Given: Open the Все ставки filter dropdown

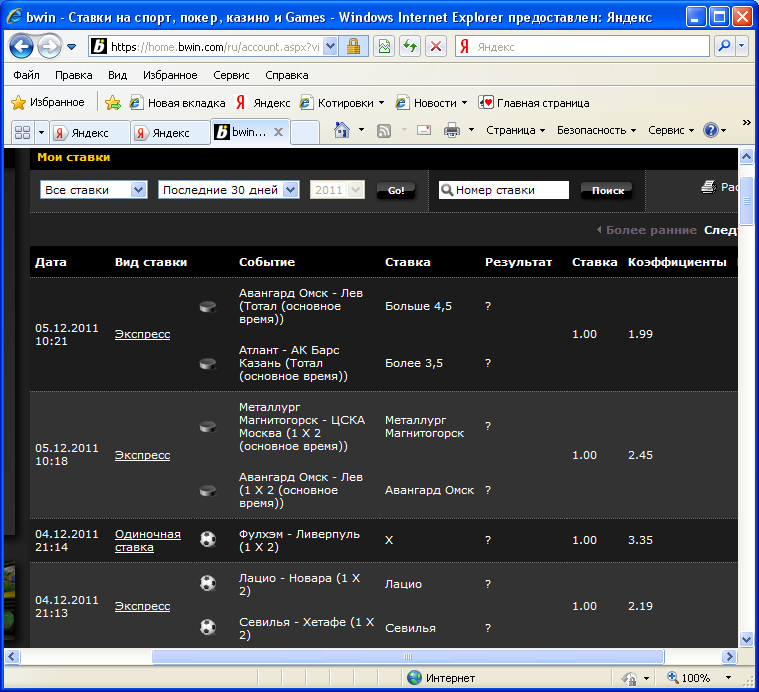Looking at the screenshot, I should point(93,190).
